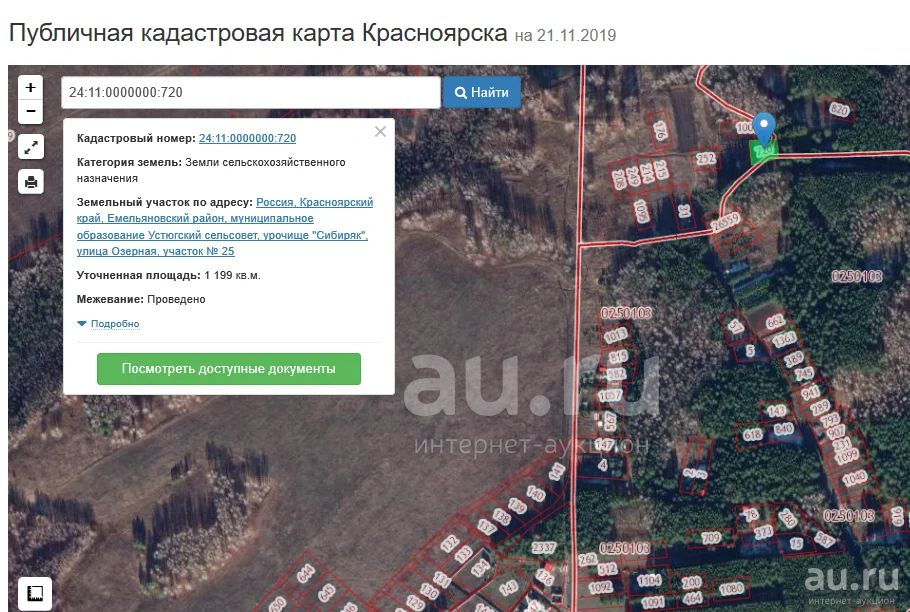Click parcel labeled 820 on map
This screenshot has width=910, height=612.
[839, 109]
